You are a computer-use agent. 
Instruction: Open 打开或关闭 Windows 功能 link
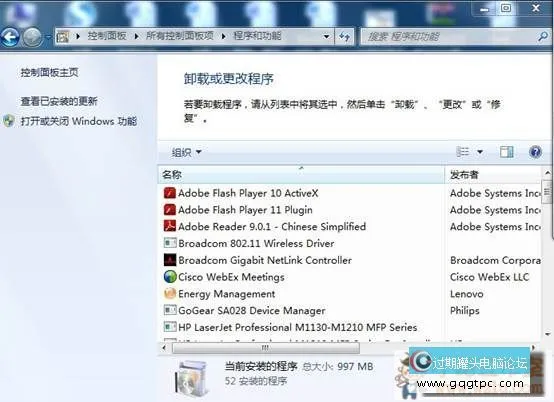coord(78,121)
